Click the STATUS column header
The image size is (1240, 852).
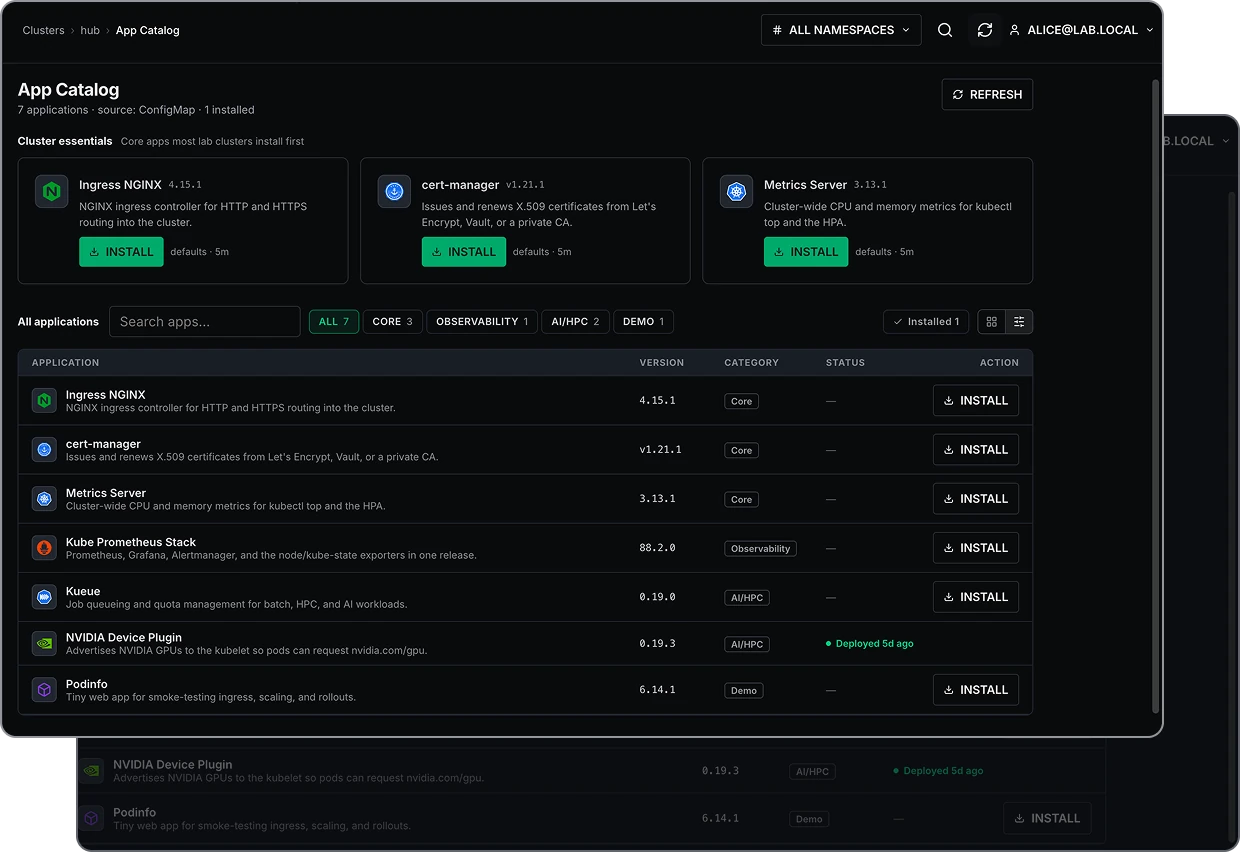click(x=845, y=362)
